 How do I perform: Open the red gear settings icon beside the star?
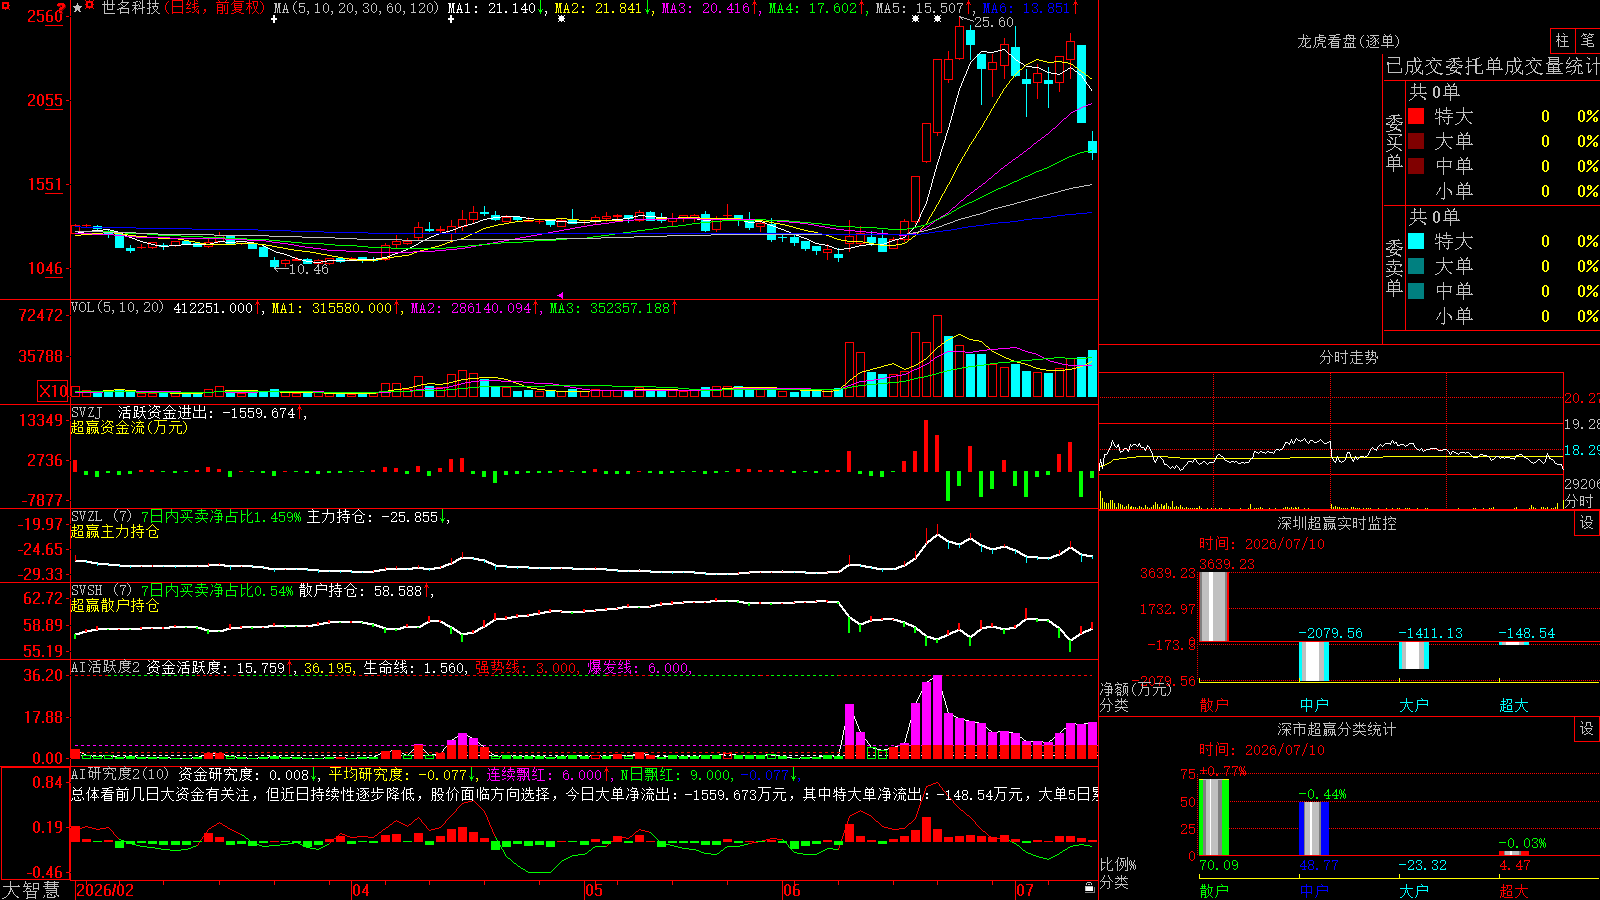[x=91, y=7]
